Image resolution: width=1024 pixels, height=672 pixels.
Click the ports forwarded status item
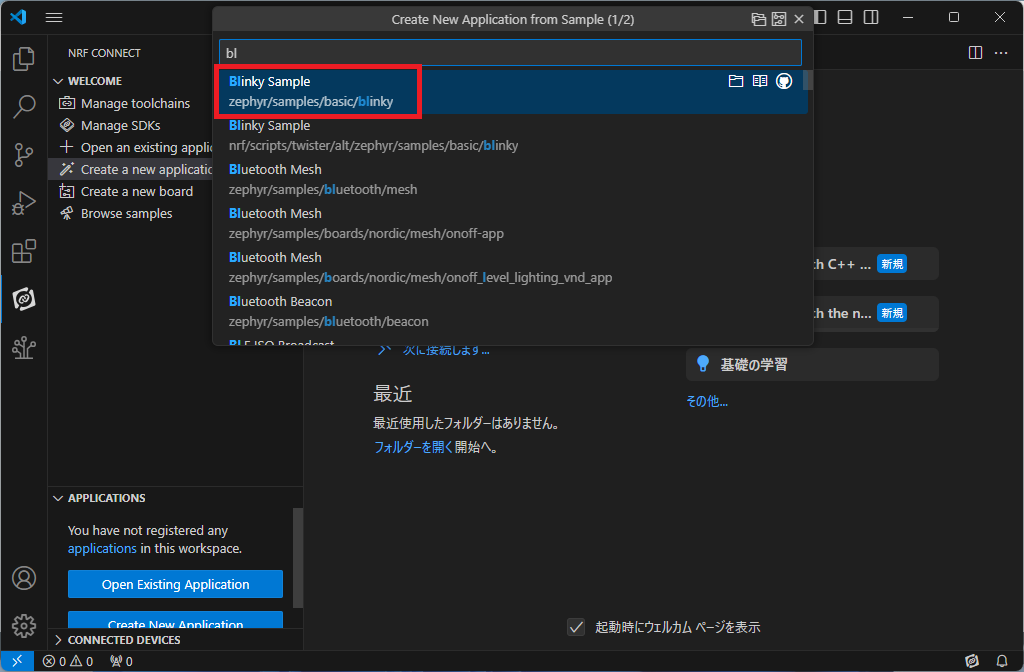tap(121, 661)
